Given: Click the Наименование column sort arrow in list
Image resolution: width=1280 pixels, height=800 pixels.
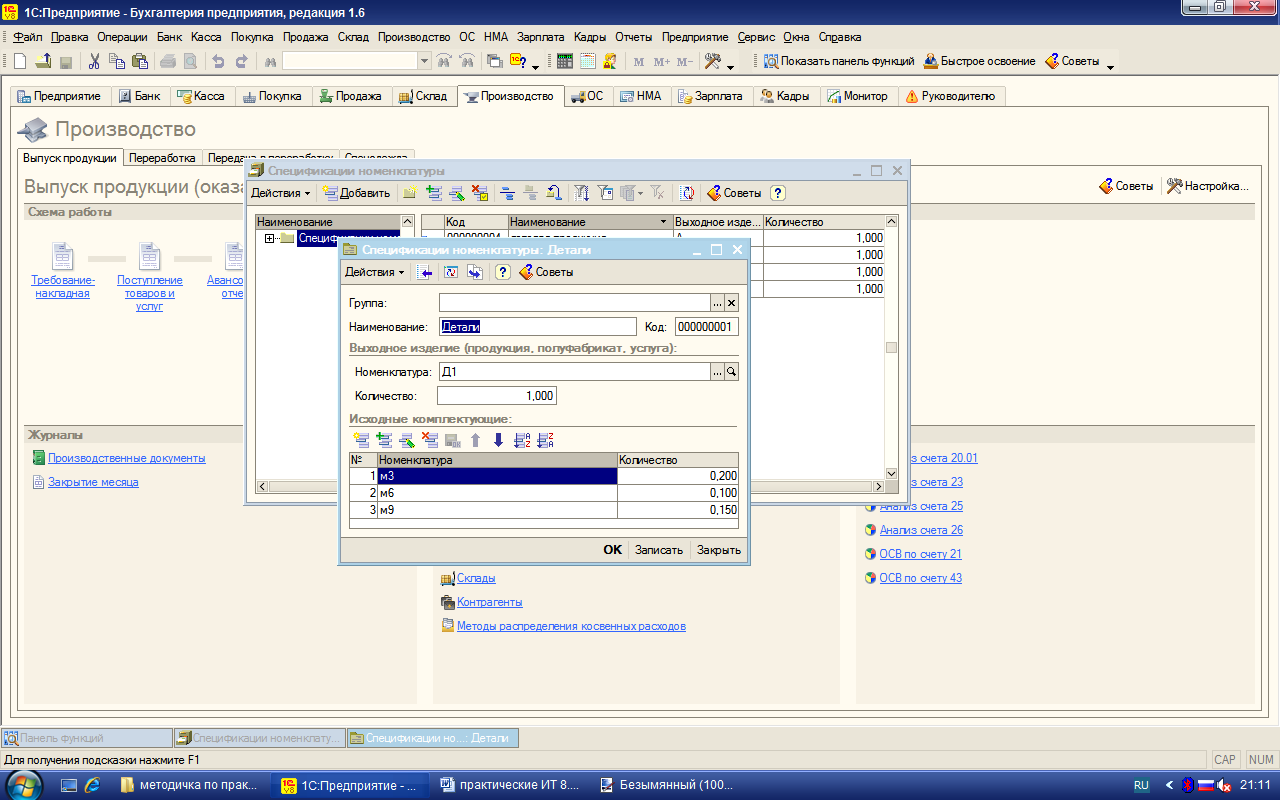Looking at the screenshot, I should (663, 222).
